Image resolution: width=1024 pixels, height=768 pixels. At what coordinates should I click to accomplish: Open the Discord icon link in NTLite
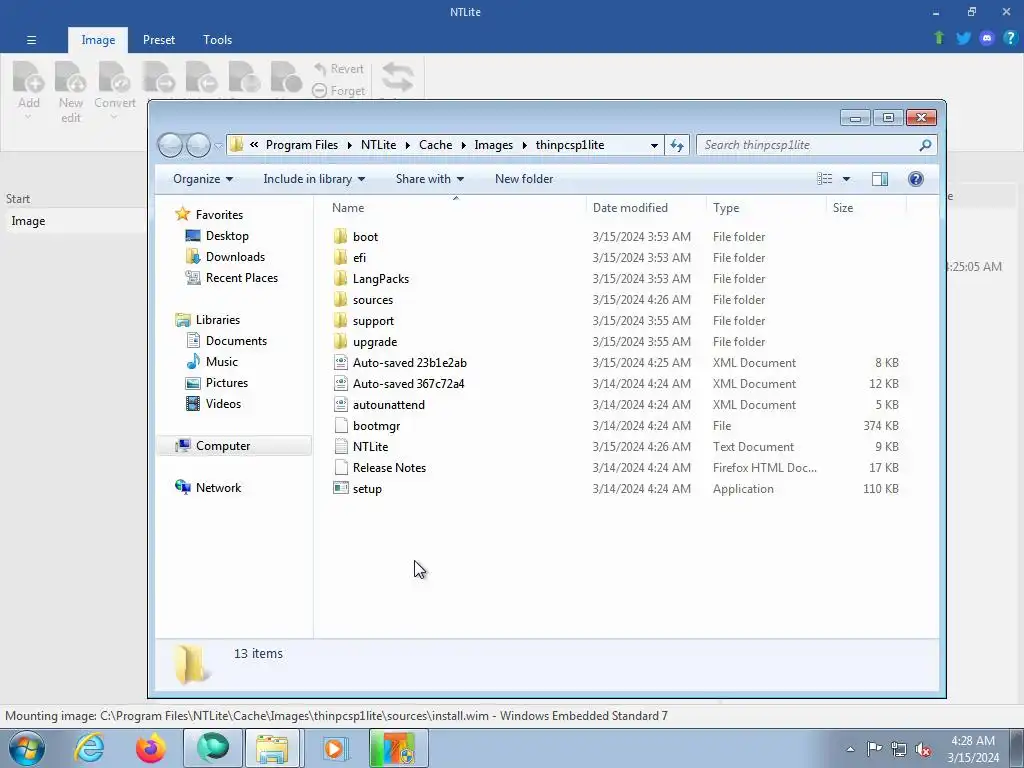pyautogui.click(x=987, y=38)
